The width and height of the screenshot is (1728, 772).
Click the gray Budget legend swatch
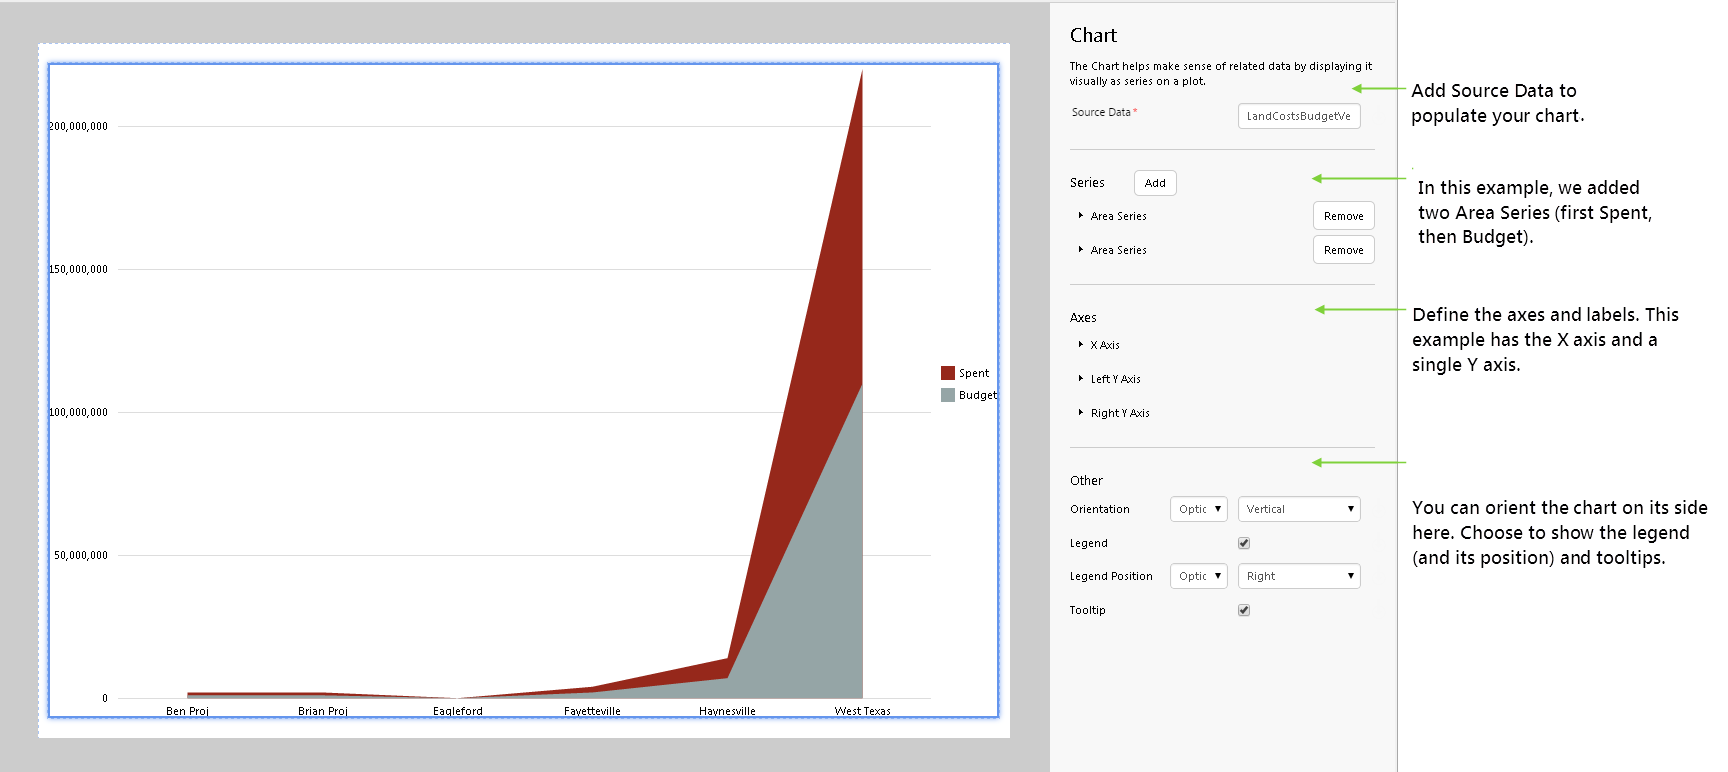pos(948,395)
